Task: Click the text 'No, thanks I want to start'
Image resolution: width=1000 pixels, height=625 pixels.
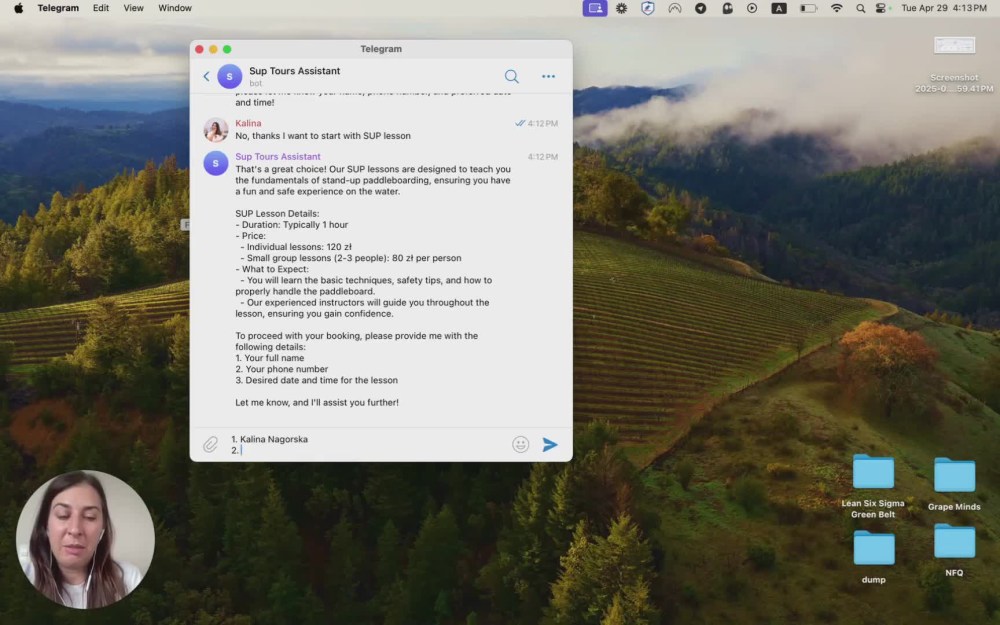Action: [289, 136]
